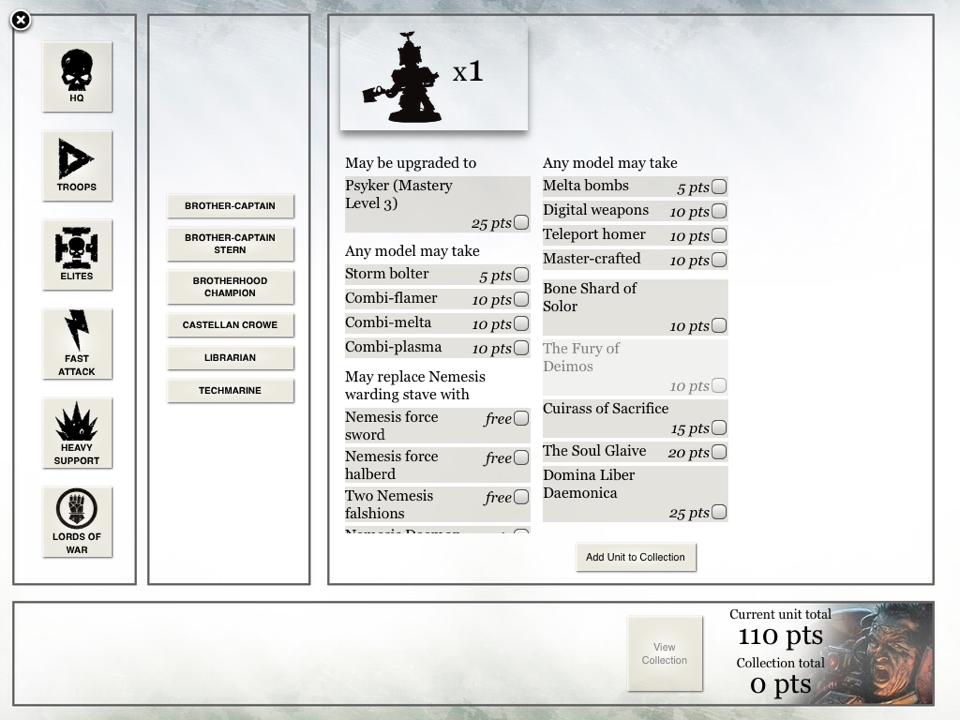This screenshot has width=960, height=720.
Task: Choose the Elites category icon
Action: click(x=77, y=255)
